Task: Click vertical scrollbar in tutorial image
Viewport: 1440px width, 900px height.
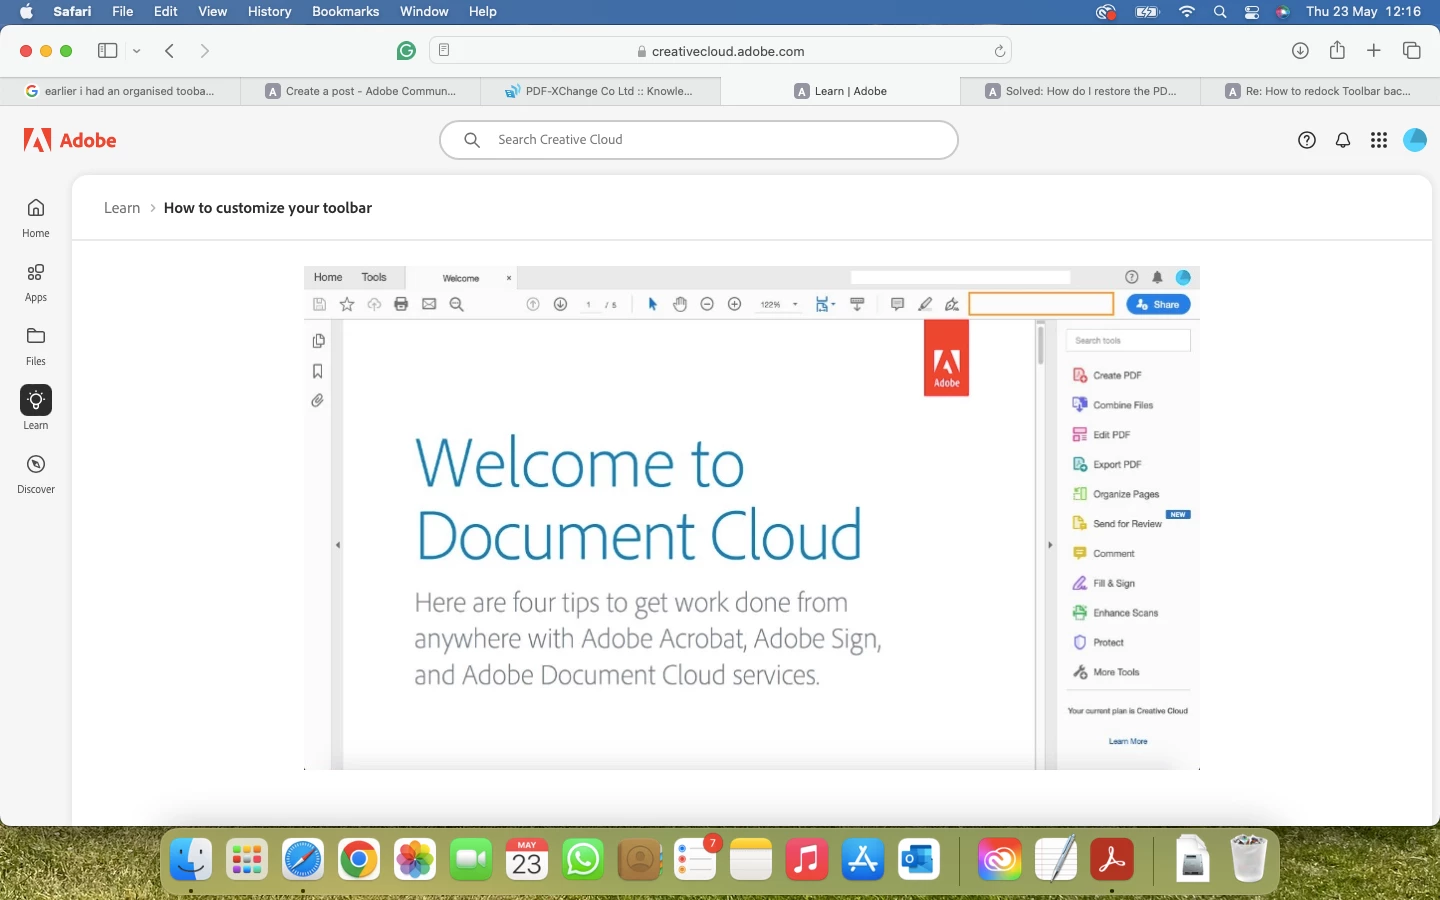Action: click(1040, 344)
